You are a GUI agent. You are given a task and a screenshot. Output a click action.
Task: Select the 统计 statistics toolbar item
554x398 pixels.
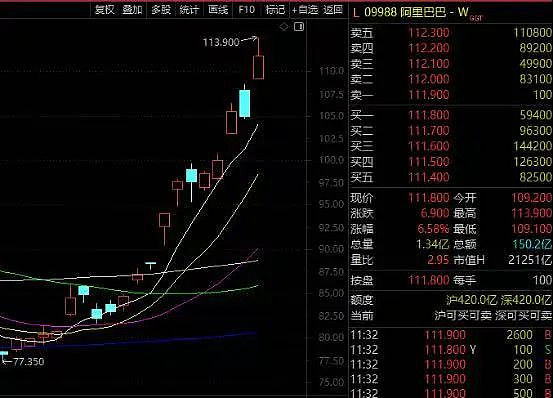(x=189, y=10)
